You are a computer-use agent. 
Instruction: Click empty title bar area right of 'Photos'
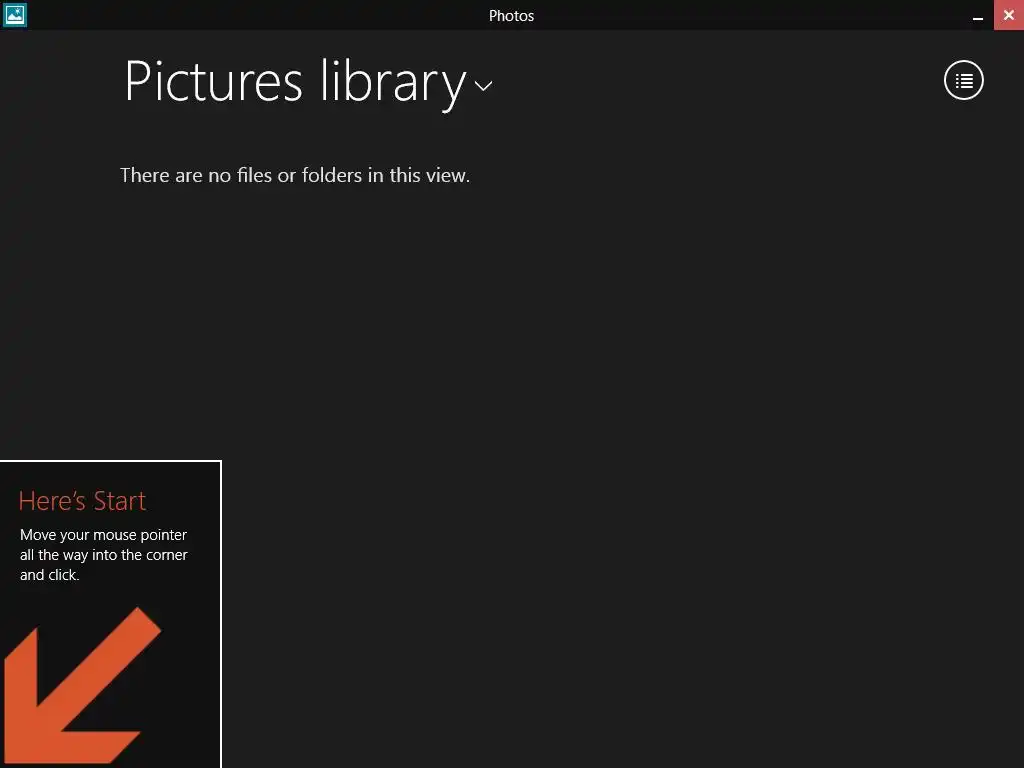(x=750, y=16)
